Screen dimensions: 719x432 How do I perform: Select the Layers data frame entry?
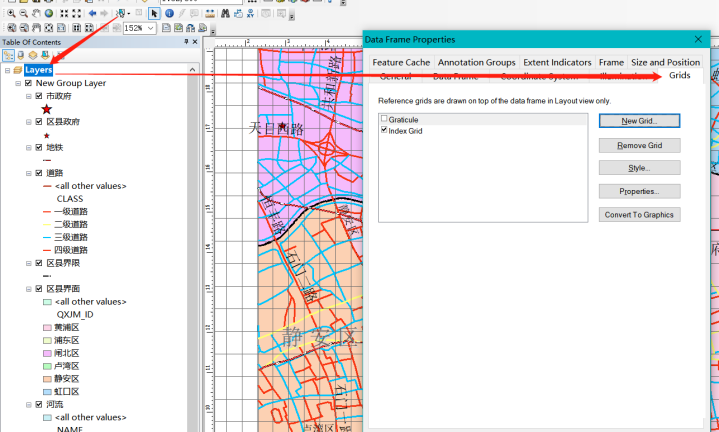click(x=39, y=70)
